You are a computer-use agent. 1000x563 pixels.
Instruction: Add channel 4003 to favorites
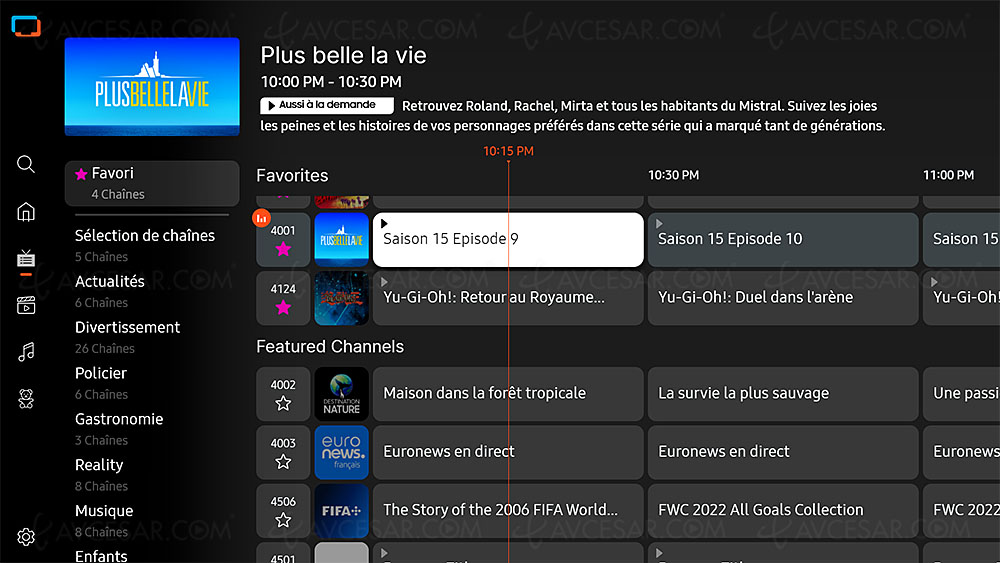point(283,462)
